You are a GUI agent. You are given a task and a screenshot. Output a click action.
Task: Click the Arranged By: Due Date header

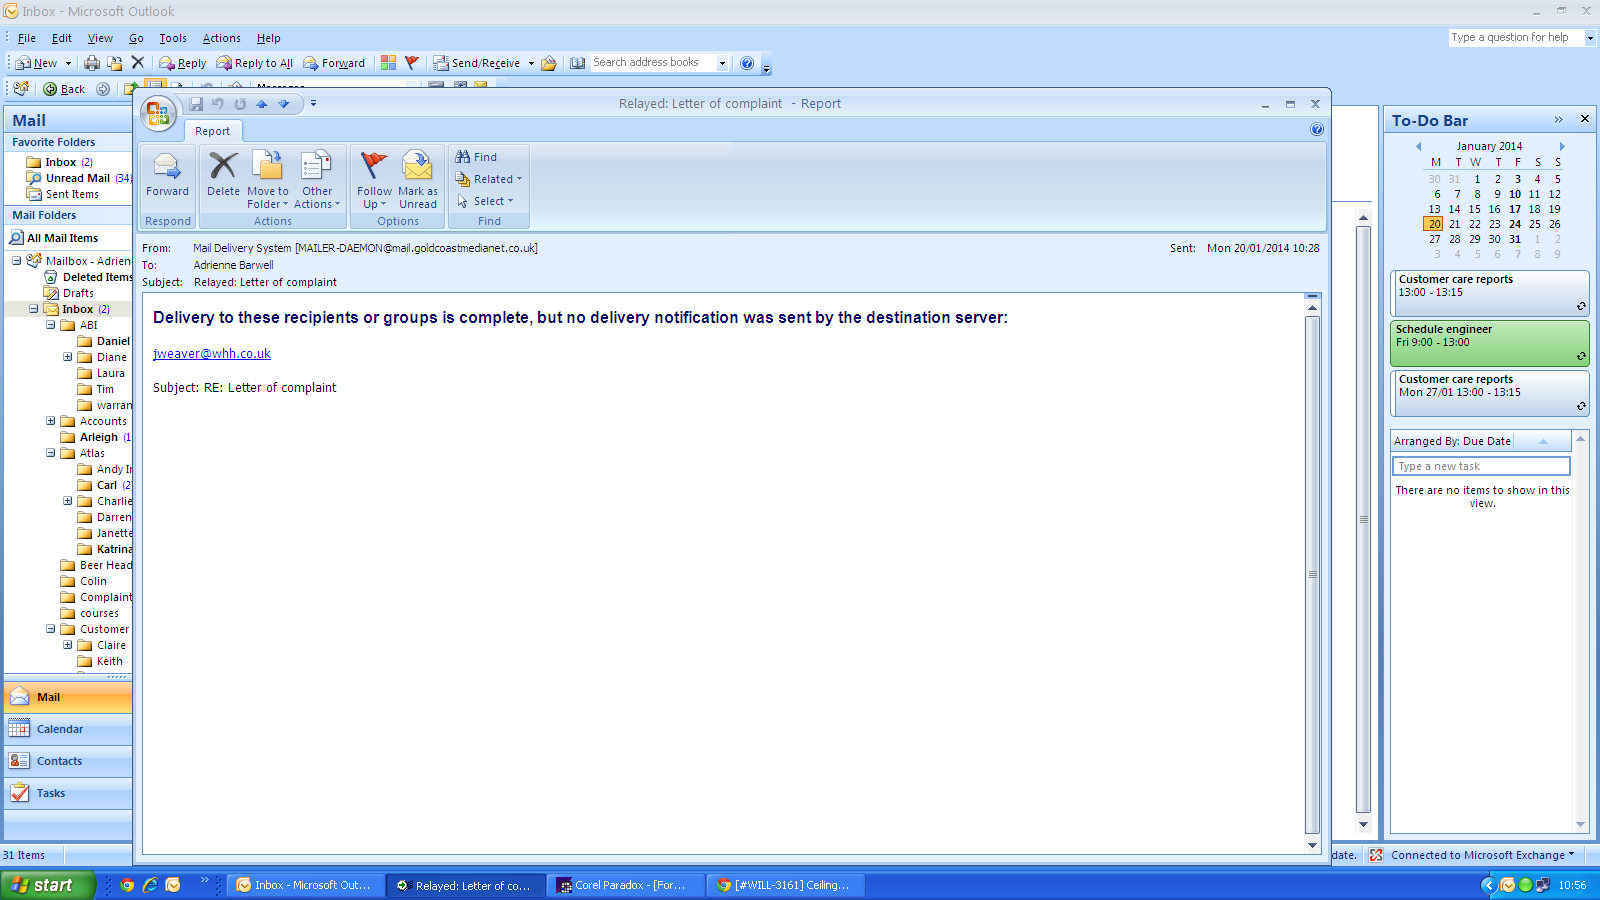tap(1452, 441)
